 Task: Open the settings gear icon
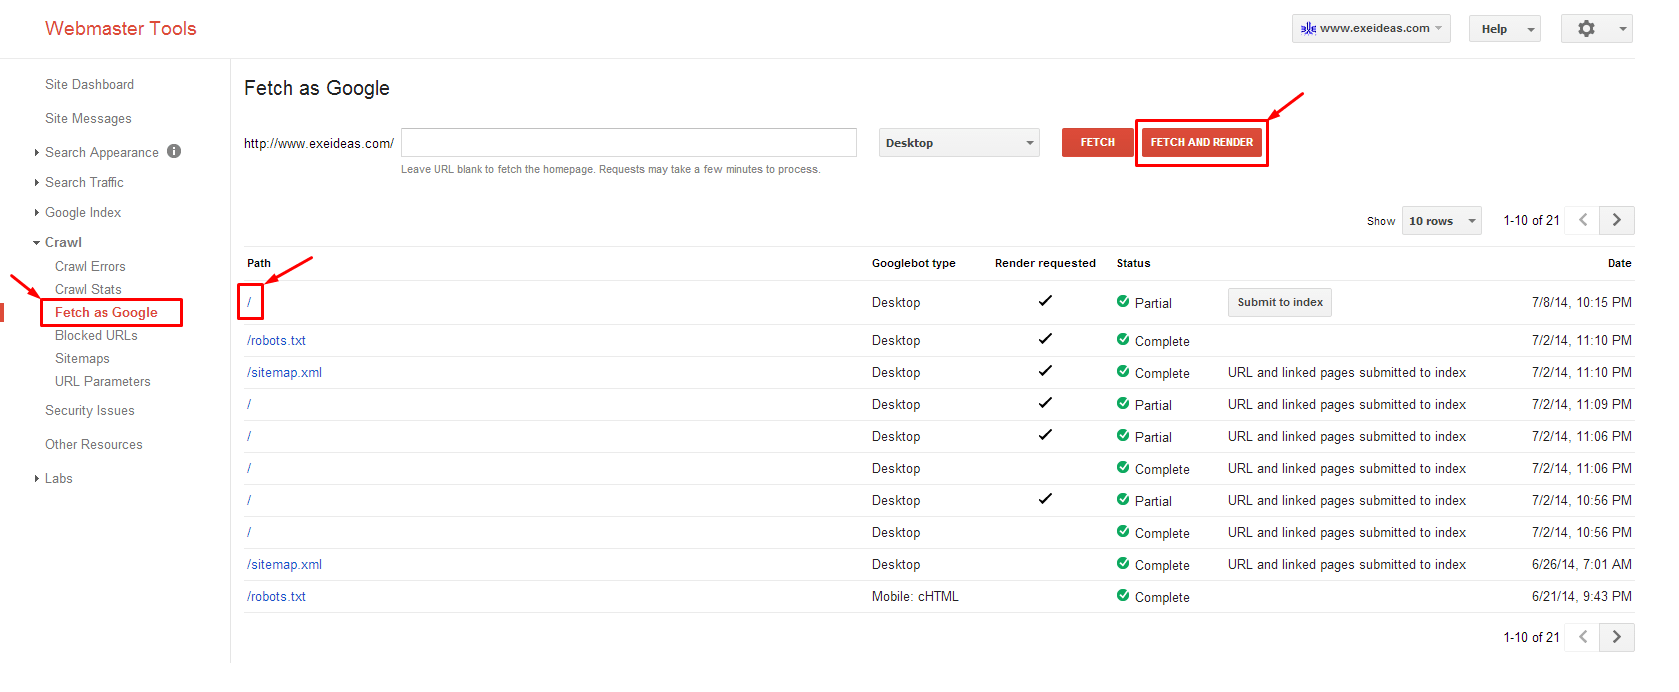click(1586, 29)
